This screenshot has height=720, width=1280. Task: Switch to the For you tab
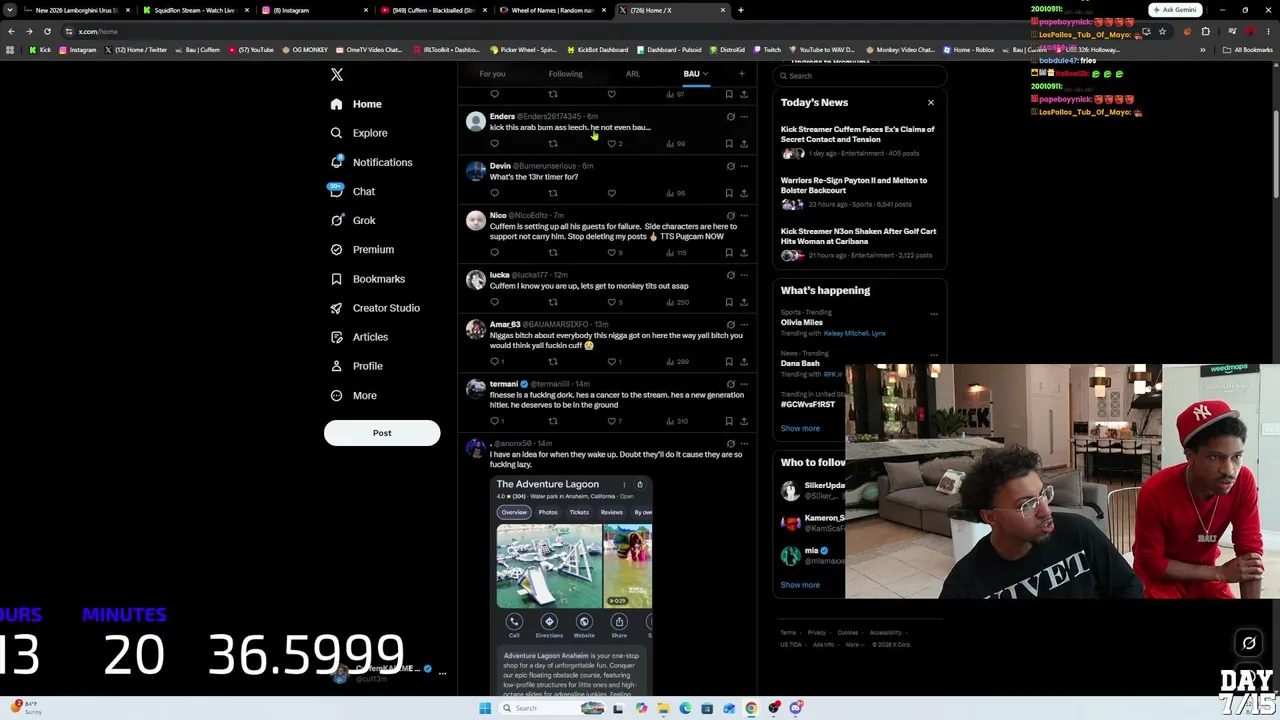coord(492,74)
